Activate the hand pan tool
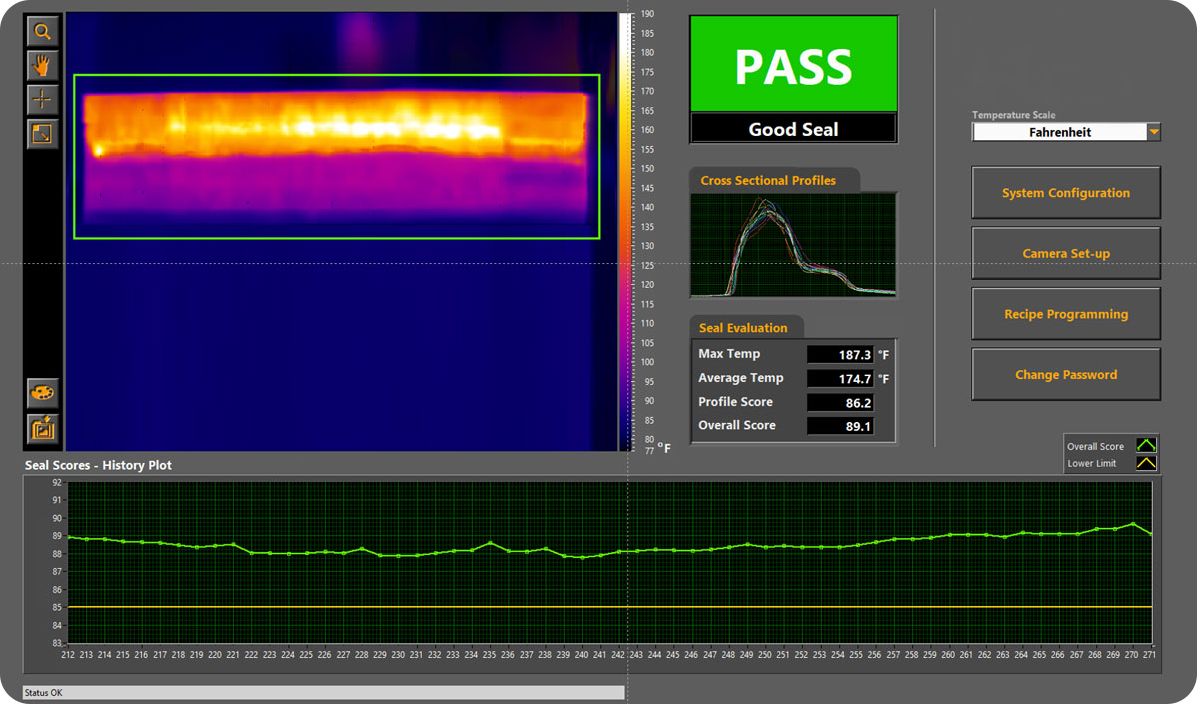 [42, 66]
